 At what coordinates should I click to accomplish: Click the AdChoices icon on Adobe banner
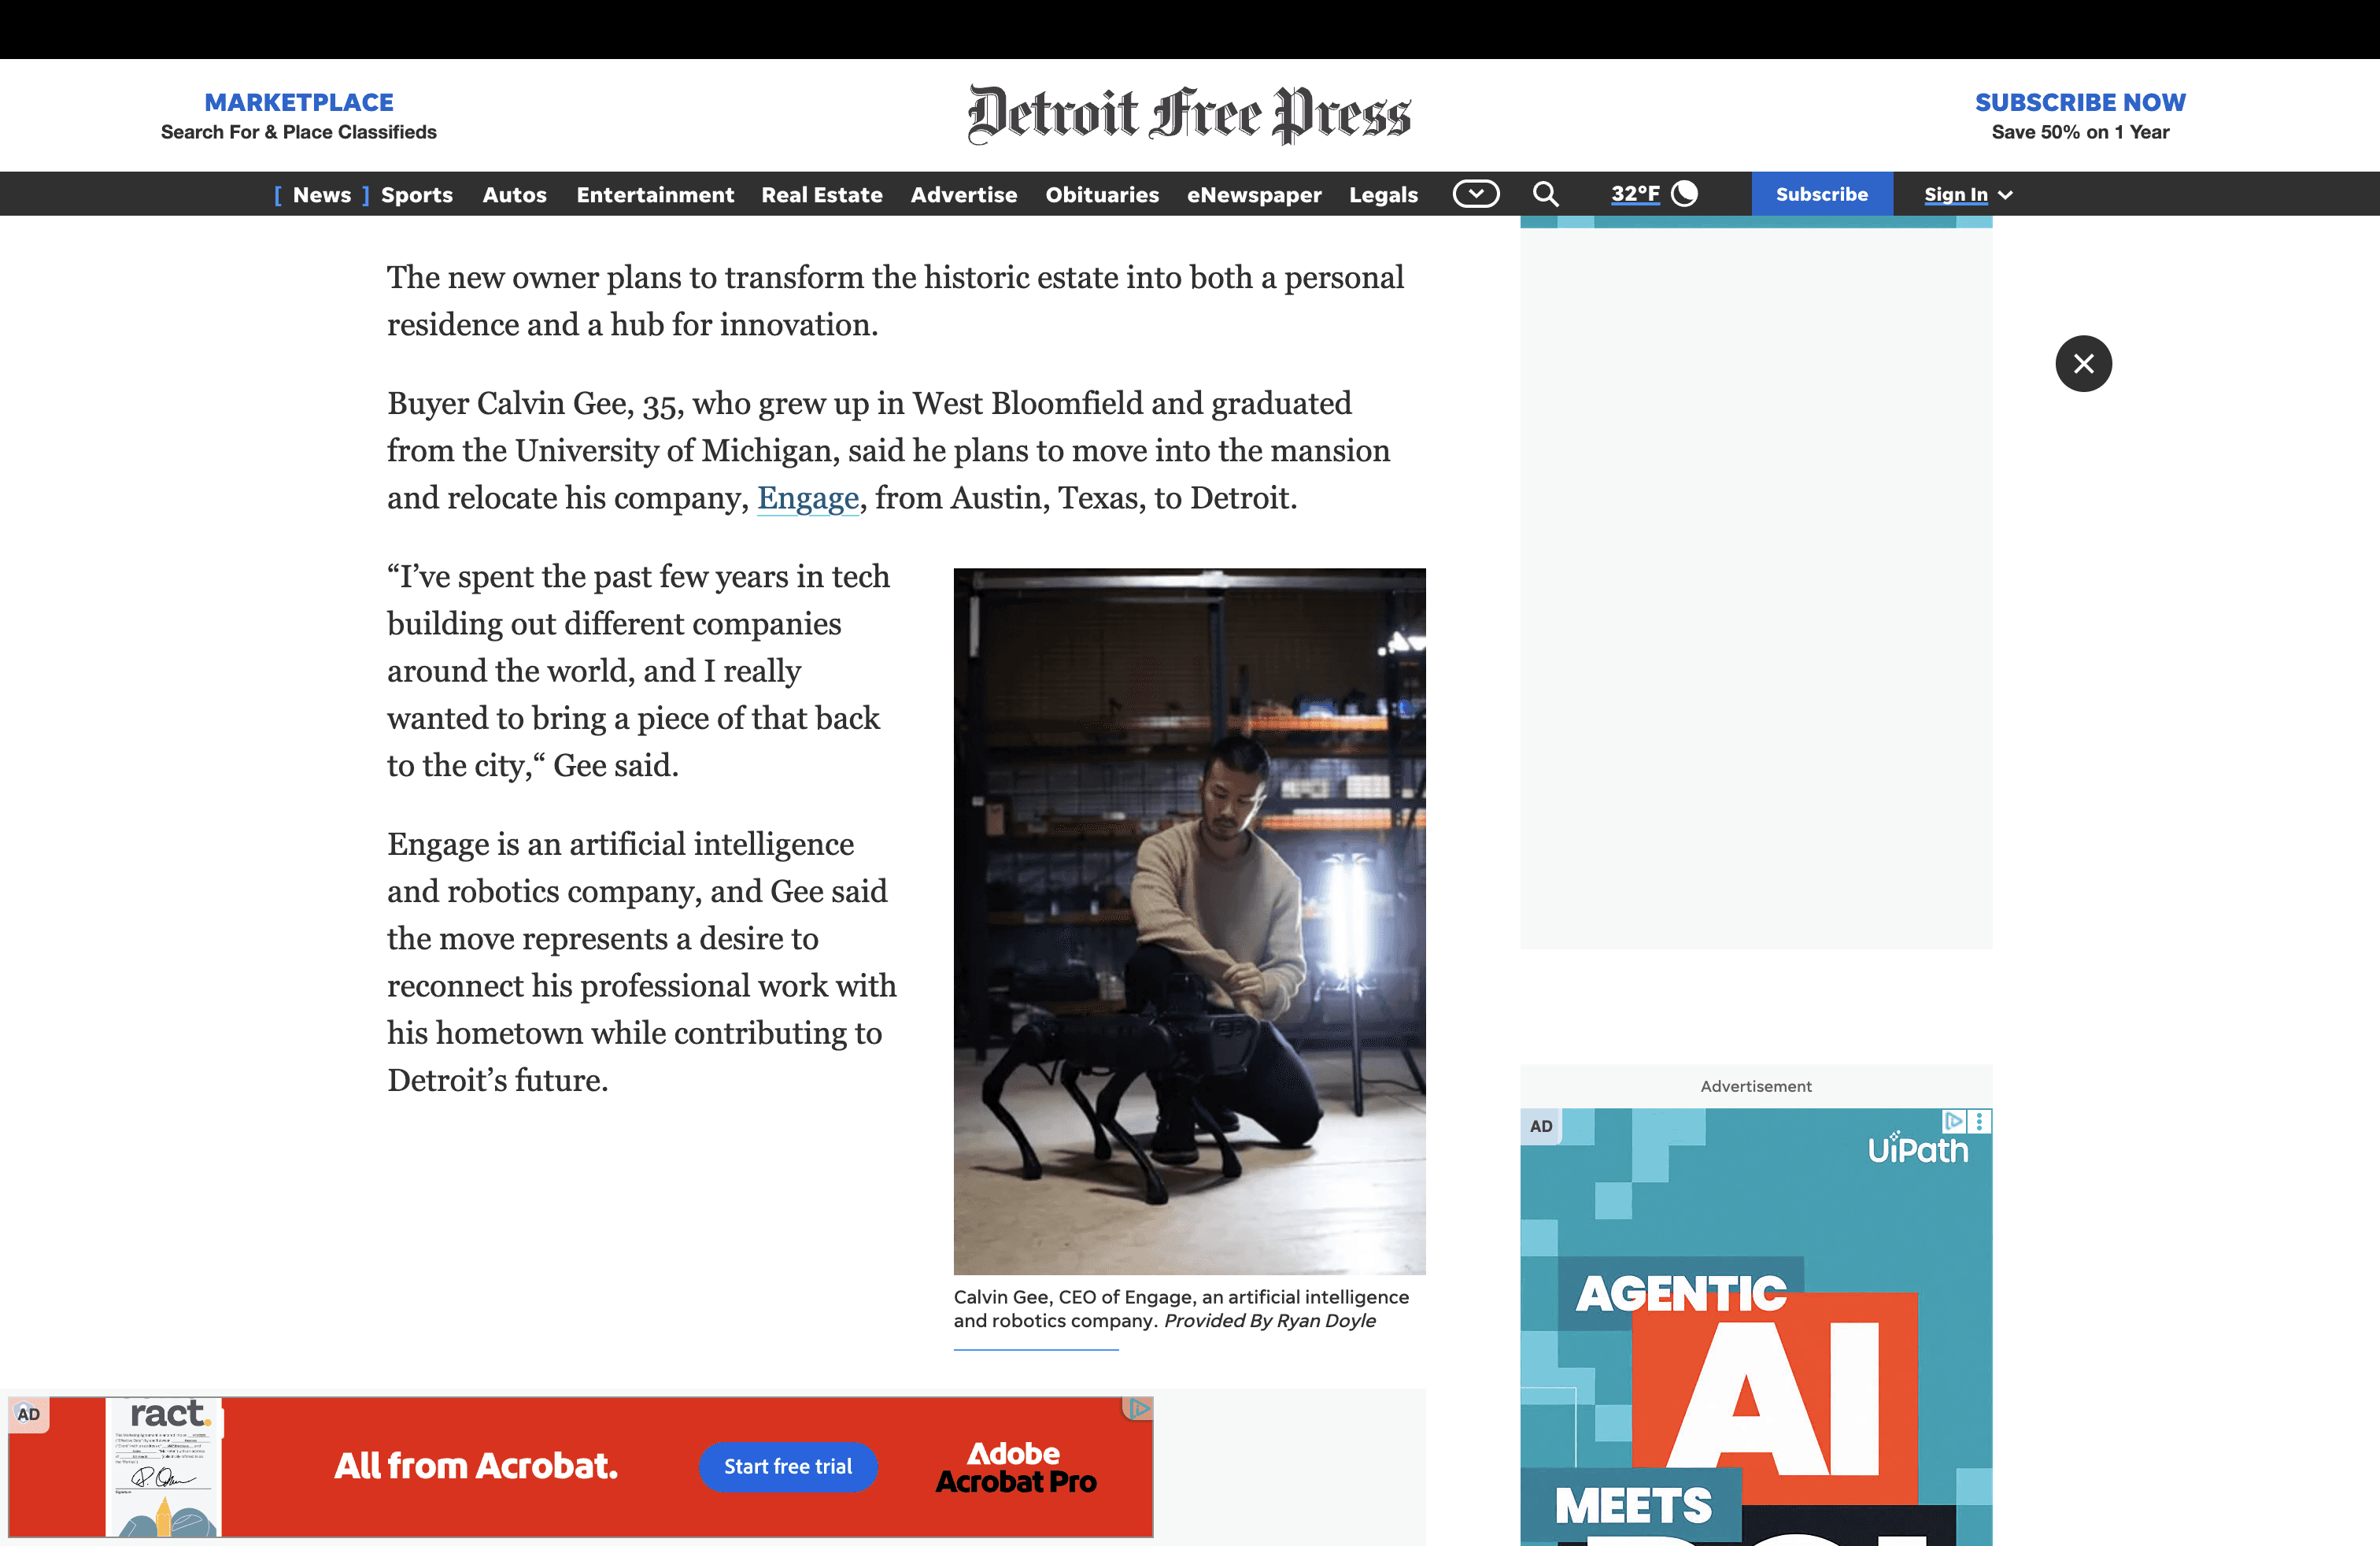pos(1139,1408)
